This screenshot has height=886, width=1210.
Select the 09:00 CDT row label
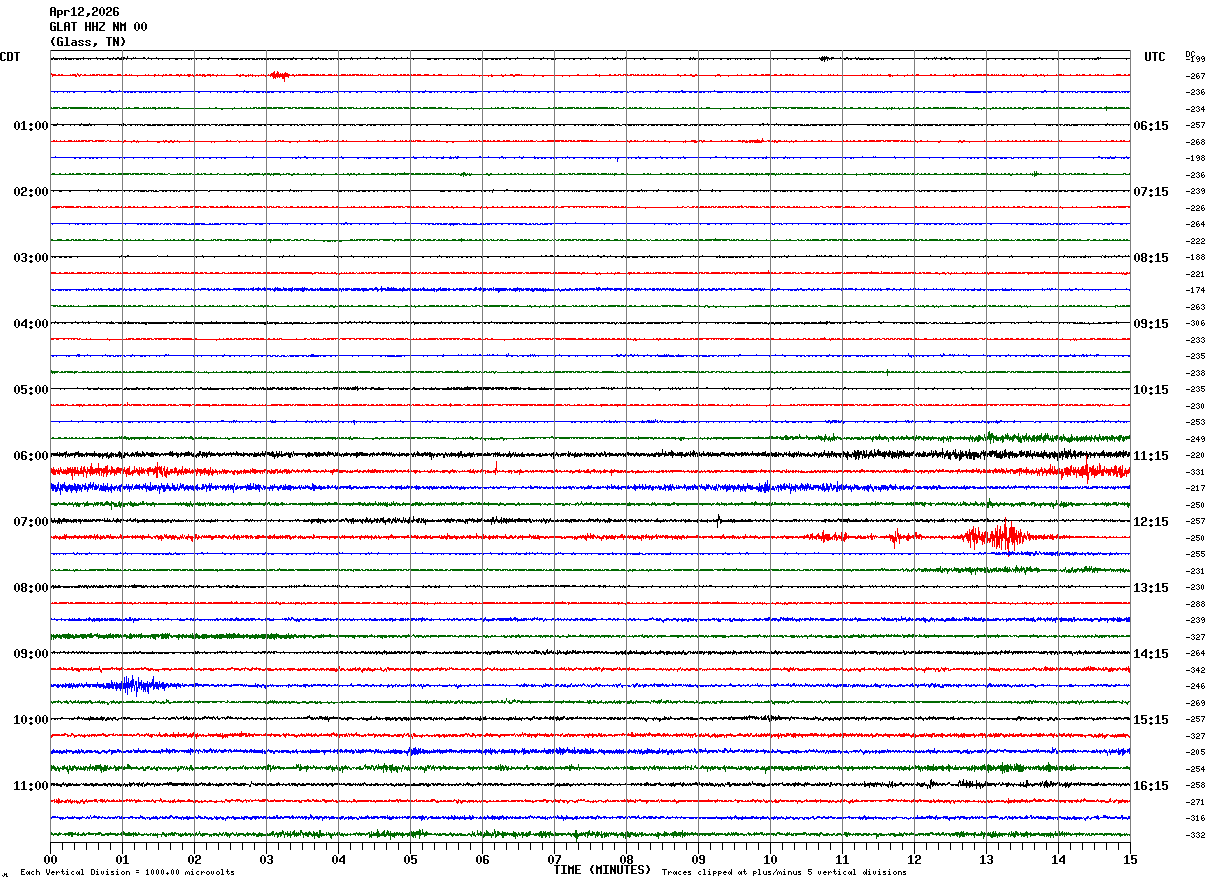(30, 654)
